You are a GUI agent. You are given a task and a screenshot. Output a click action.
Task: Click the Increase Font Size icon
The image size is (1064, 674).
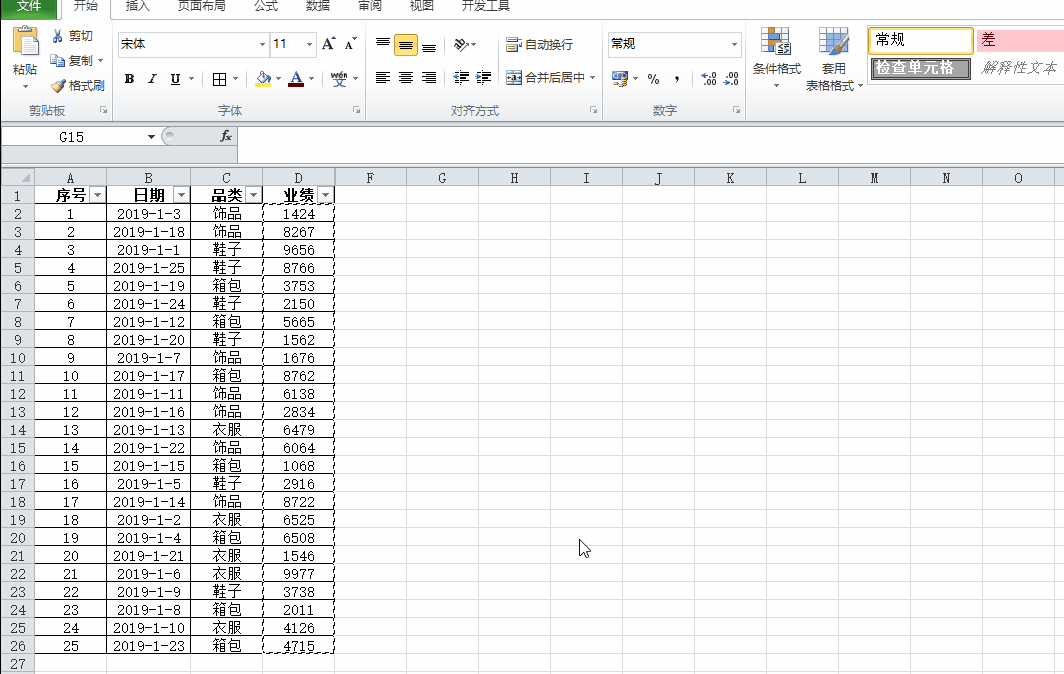(x=326, y=44)
